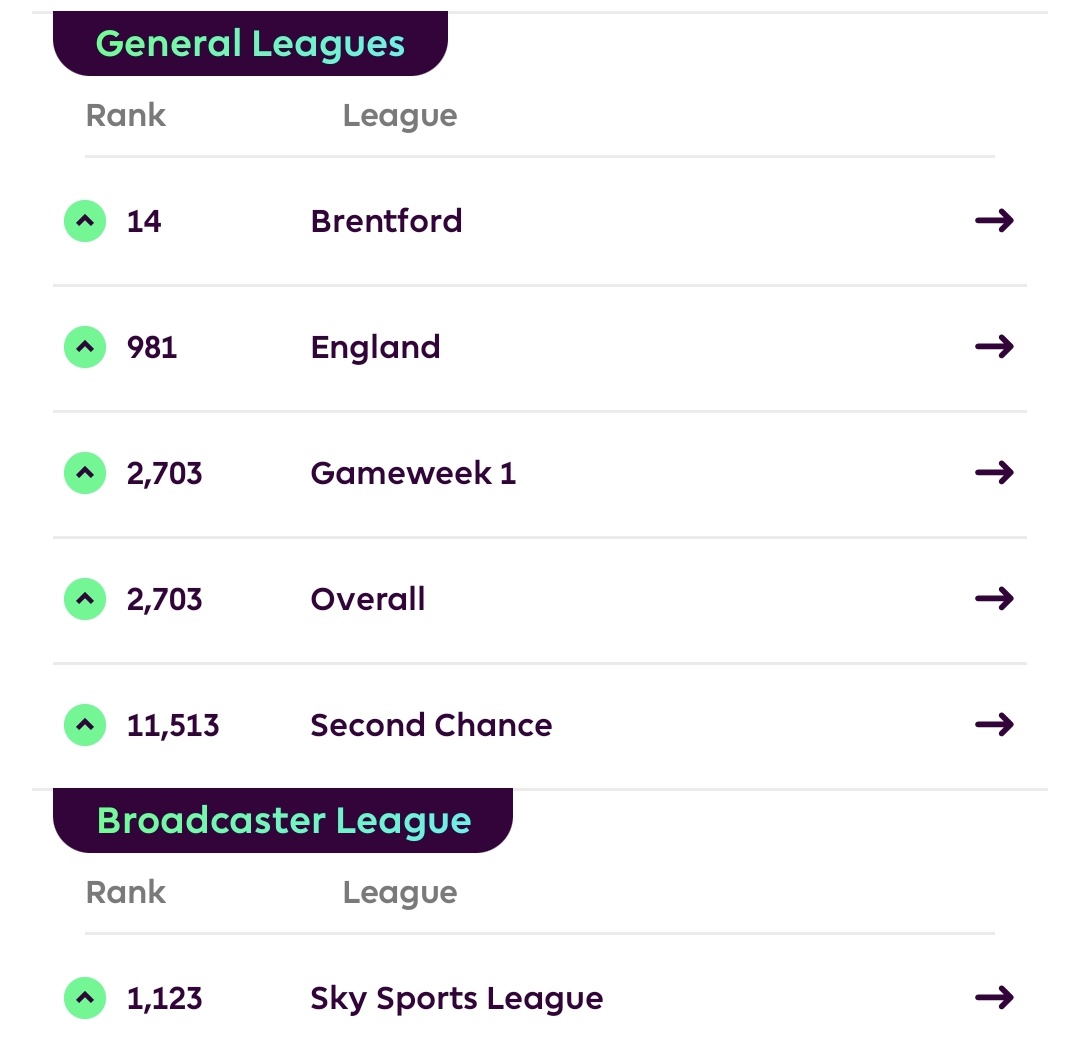Open the Sky Sports League name link
Screen dimensions: 1080x1060
pos(457,999)
